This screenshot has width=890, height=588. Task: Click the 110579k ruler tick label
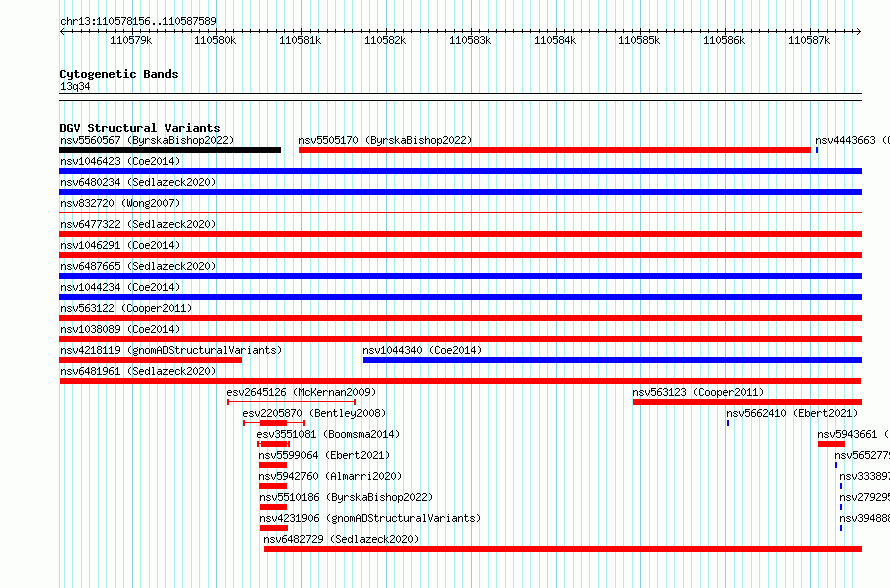pyautogui.click(x=131, y=40)
